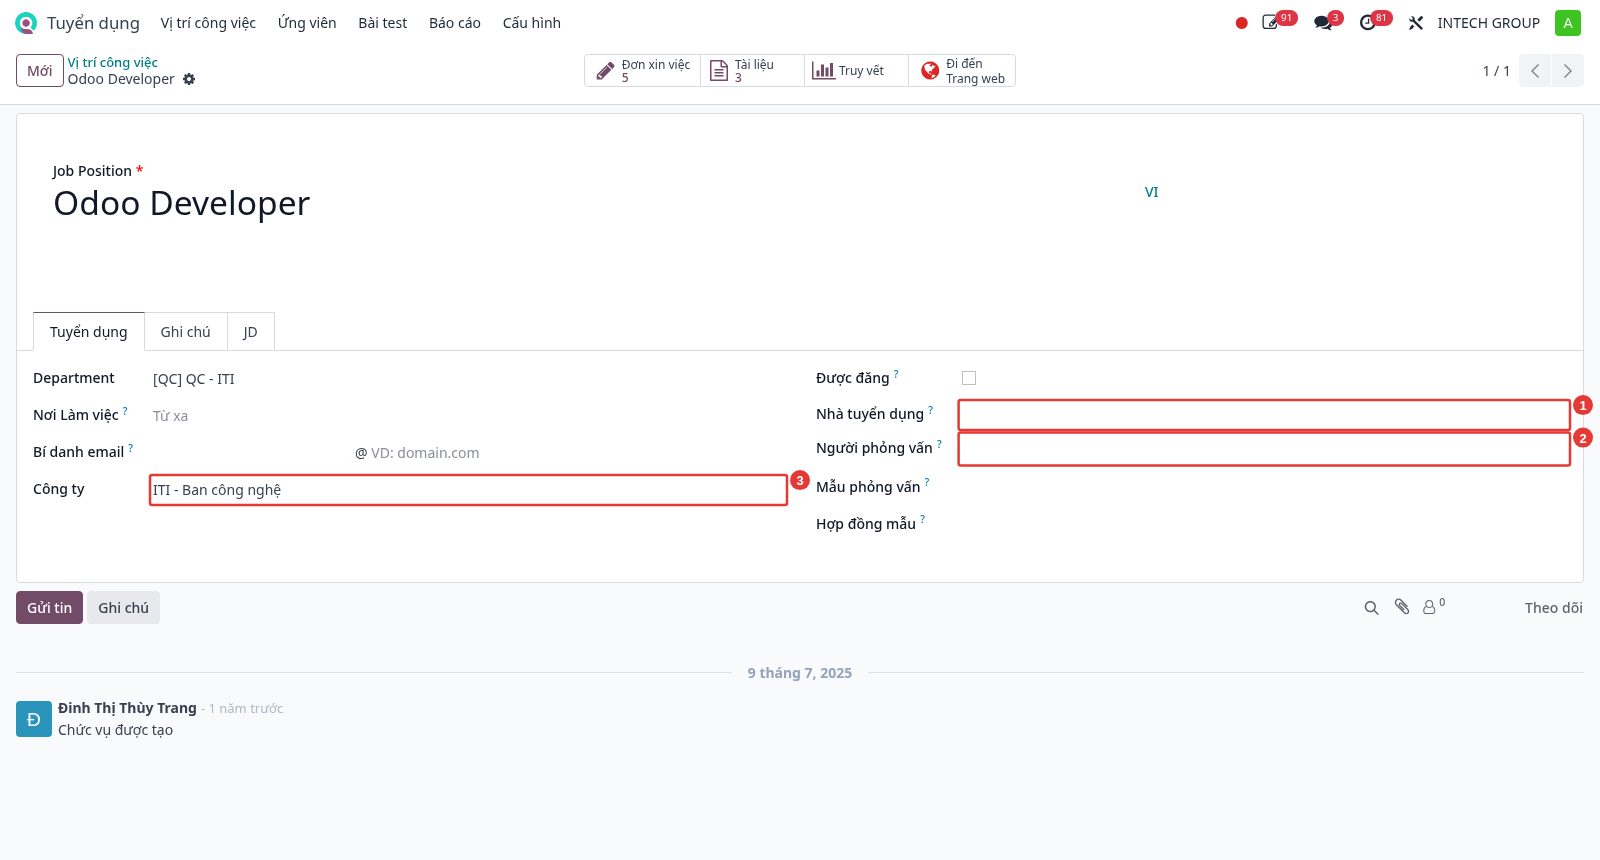
Task: Click the Bí danh email input field
Action: pos(251,453)
